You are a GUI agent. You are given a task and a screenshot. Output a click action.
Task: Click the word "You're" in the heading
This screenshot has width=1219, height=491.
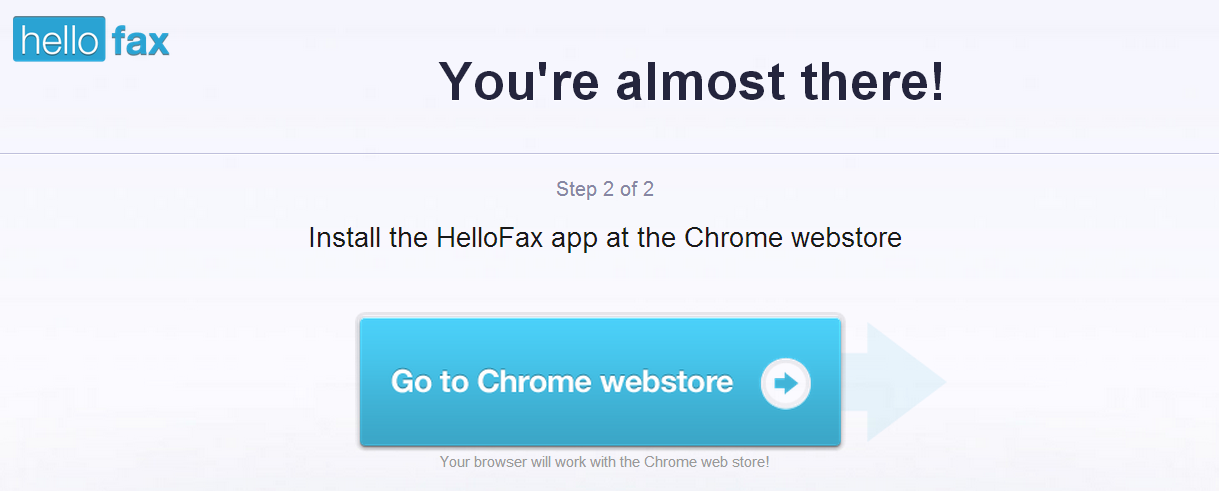pyautogui.click(x=518, y=81)
